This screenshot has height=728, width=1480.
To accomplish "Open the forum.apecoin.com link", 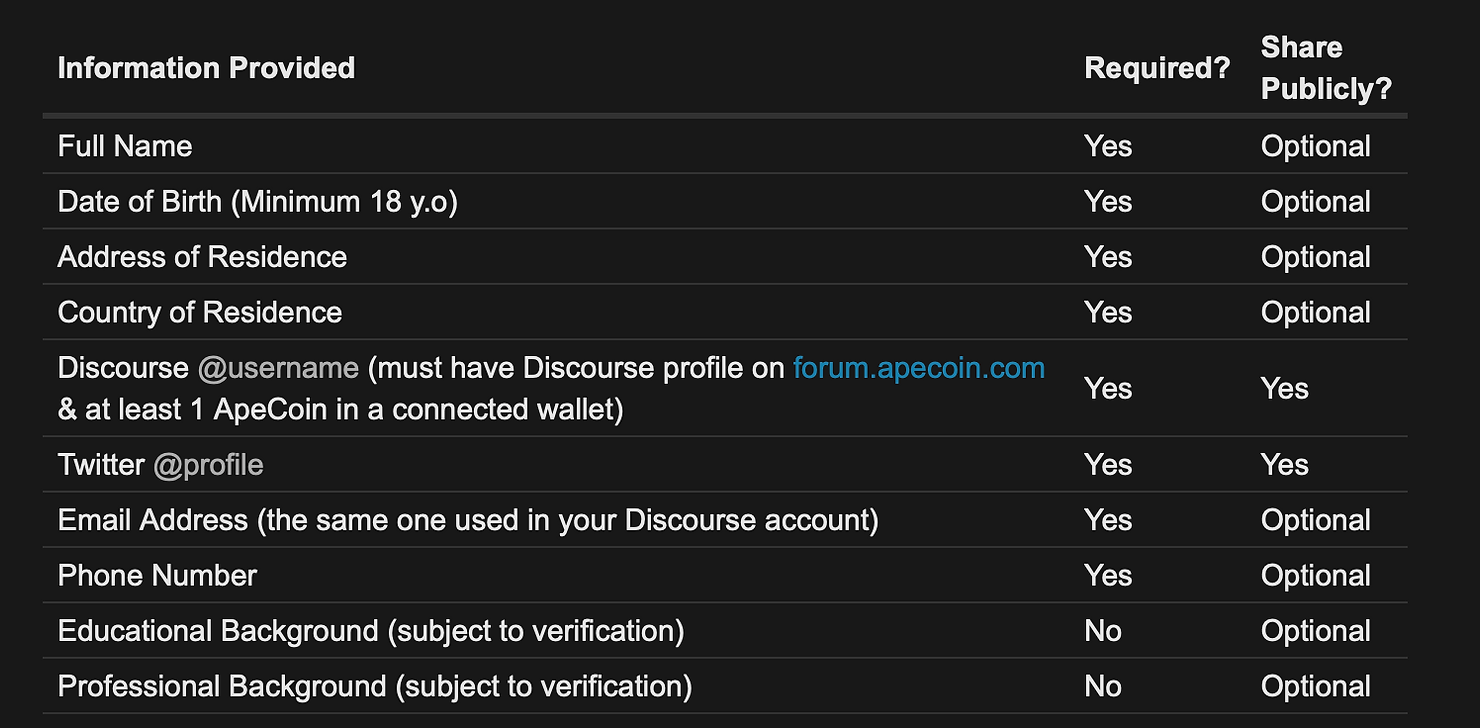I will coord(918,368).
